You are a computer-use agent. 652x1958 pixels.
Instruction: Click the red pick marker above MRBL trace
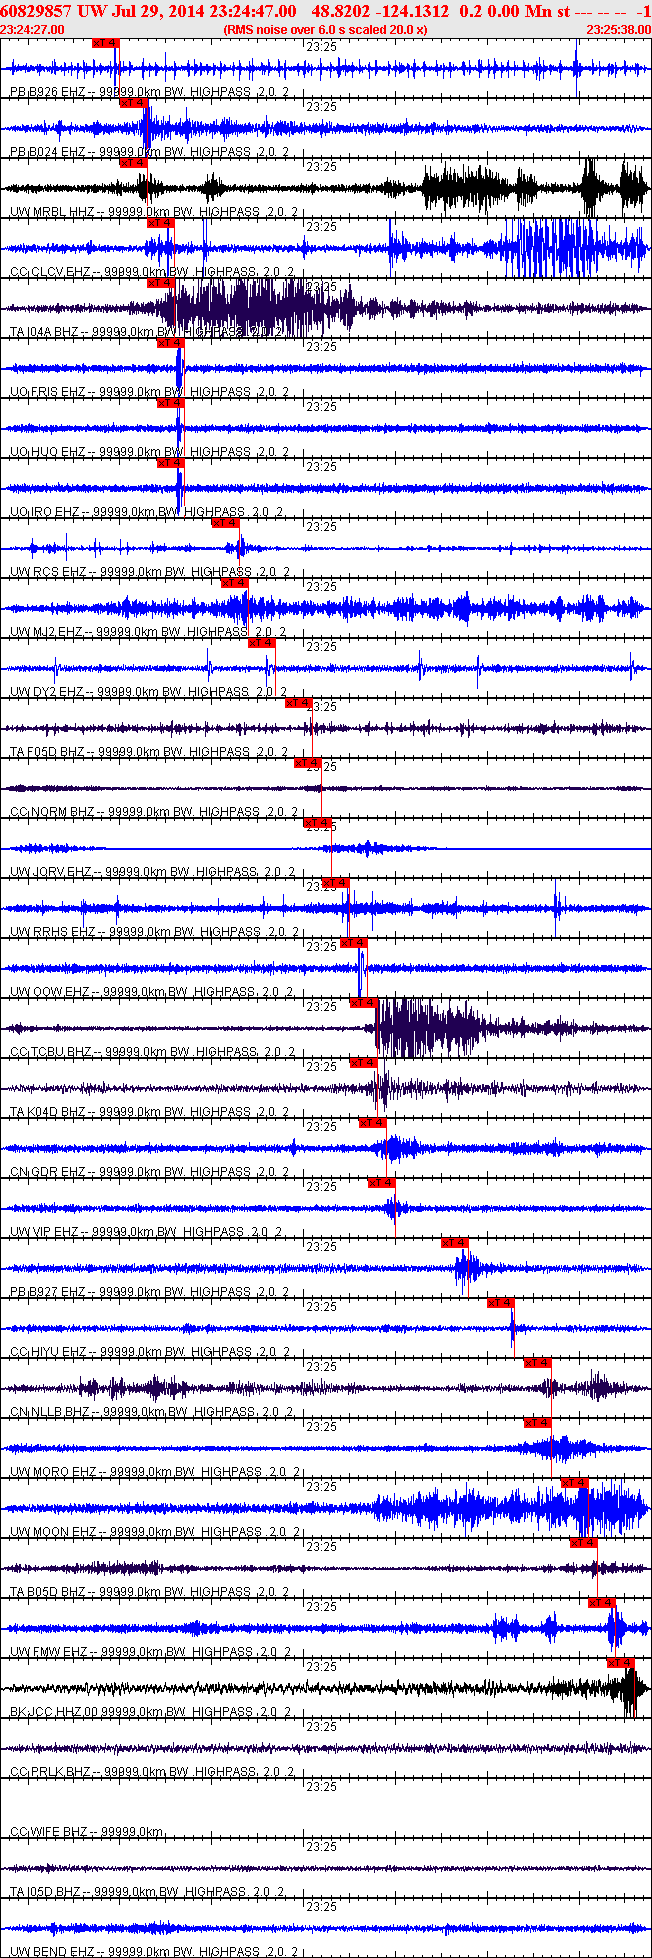pyautogui.click(x=133, y=163)
